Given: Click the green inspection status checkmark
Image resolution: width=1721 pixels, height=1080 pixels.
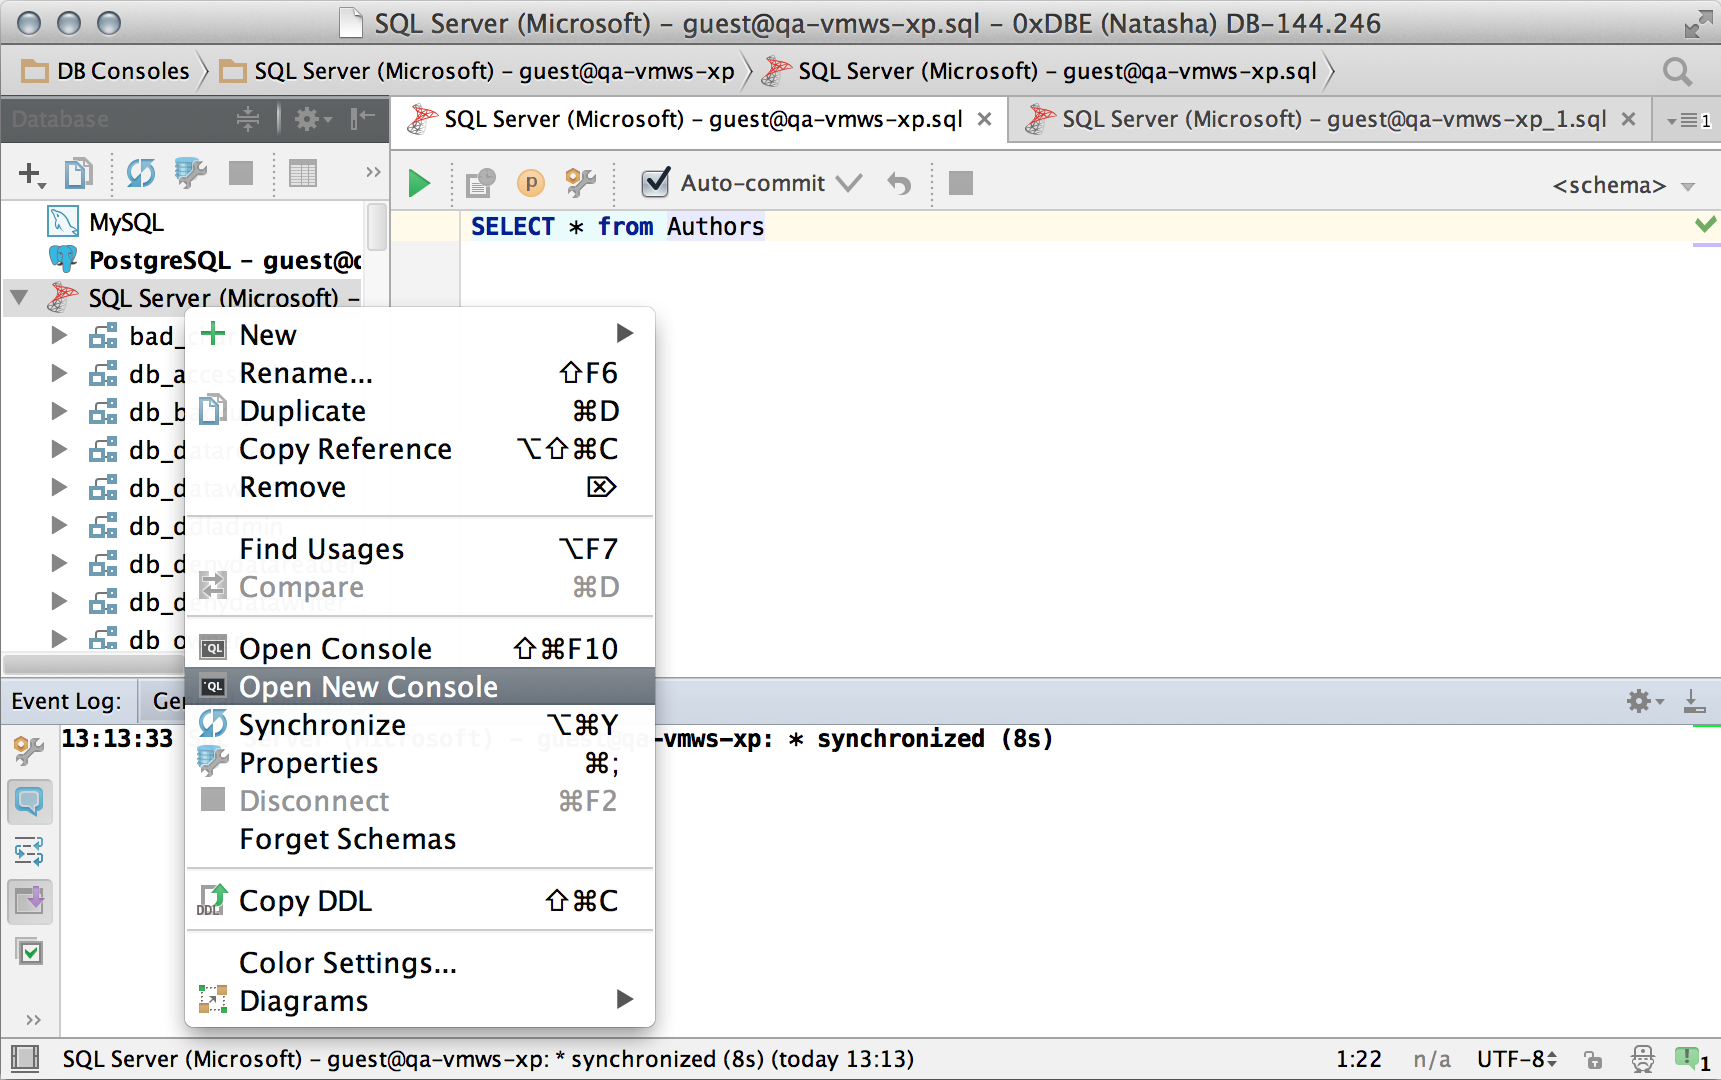Looking at the screenshot, I should pos(1706,223).
